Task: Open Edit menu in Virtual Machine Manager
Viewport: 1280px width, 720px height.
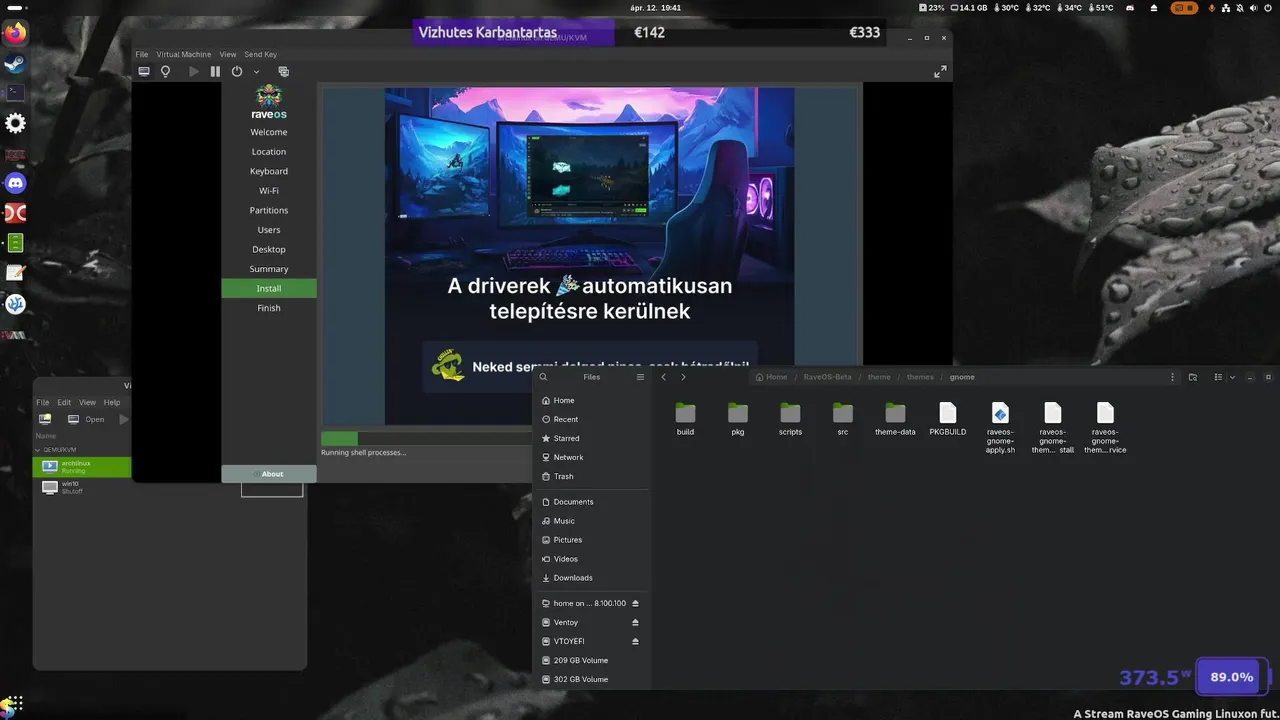Action: 64,402
